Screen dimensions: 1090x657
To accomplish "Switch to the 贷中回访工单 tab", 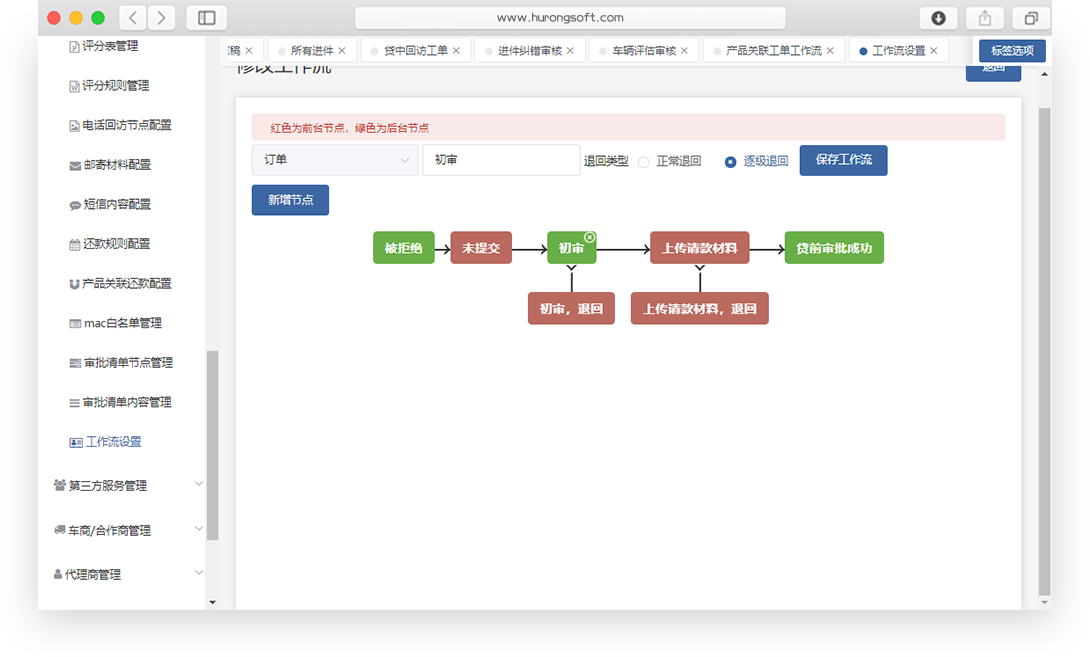I will point(415,51).
